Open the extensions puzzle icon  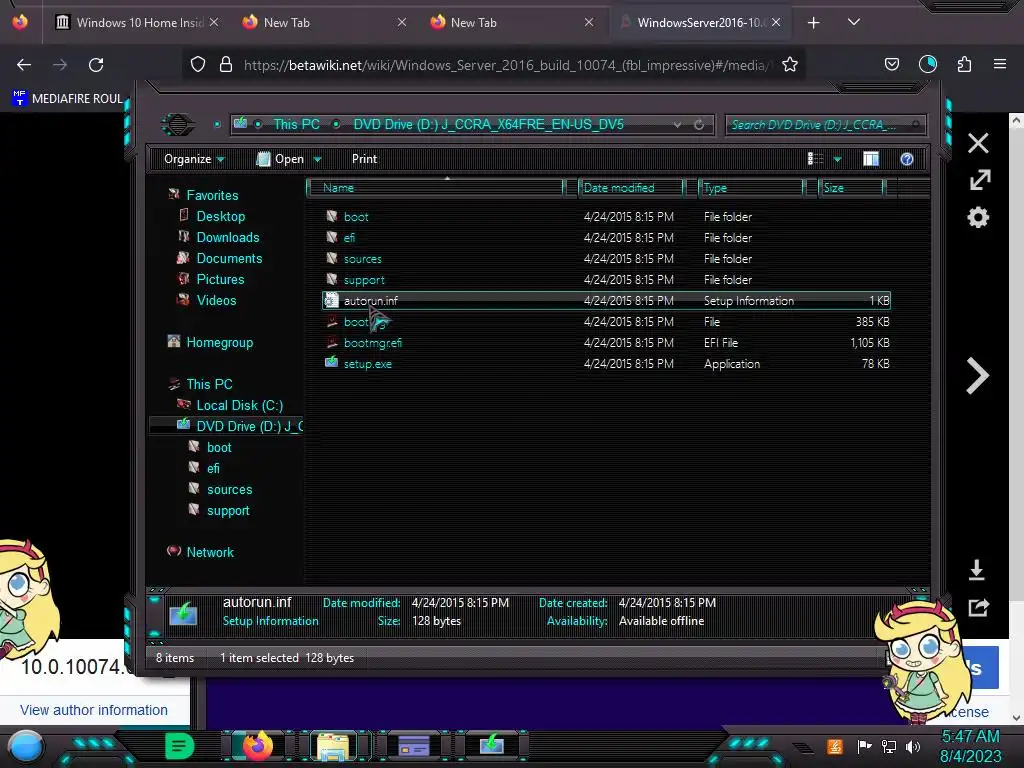965,65
